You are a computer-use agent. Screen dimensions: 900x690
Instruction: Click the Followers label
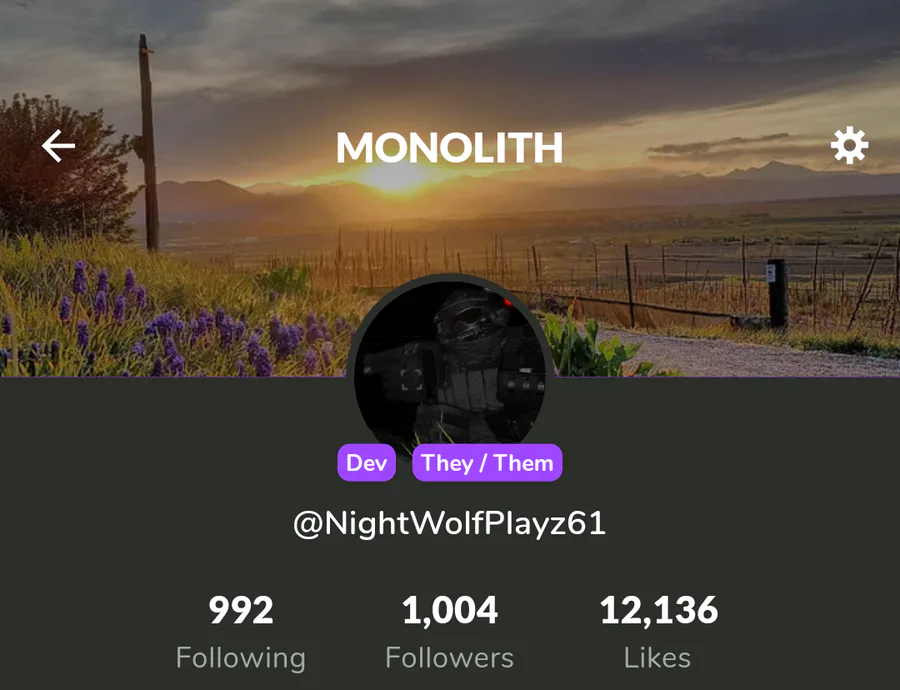click(x=449, y=658)
